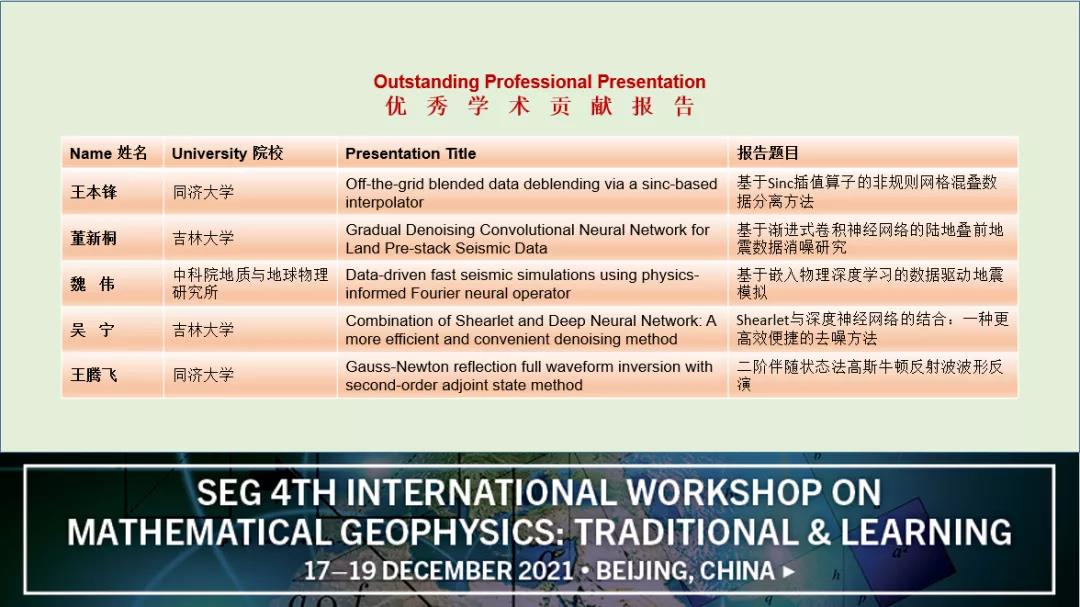Click the "Gauss-Newton reflection full waveform inversion" title
1080x607 pixels.
click(529, 375)
